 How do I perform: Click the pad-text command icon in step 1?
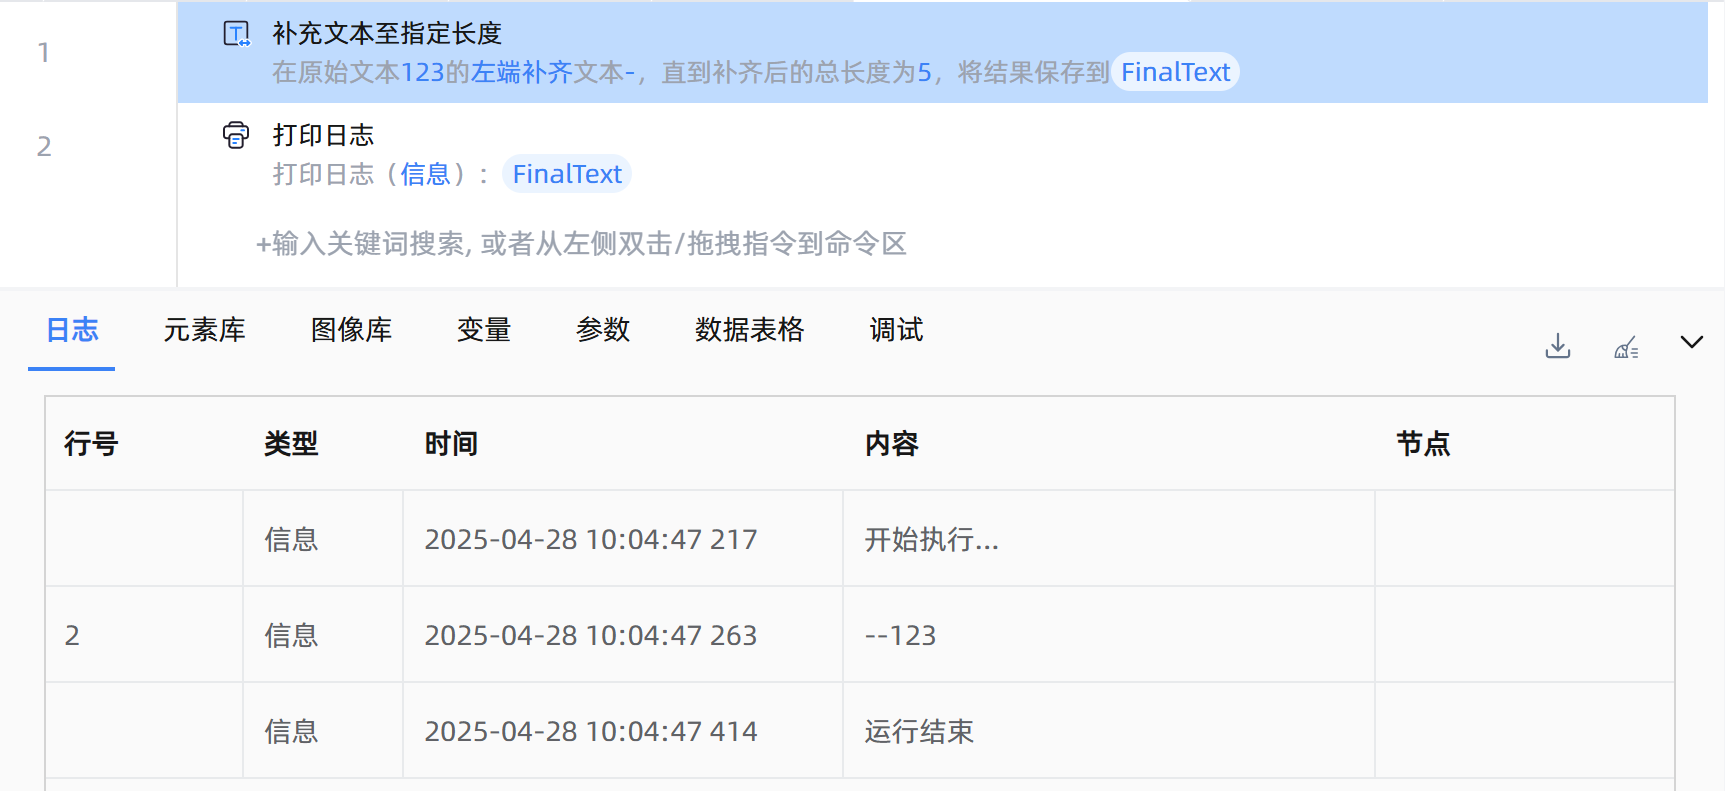[x=236, y=34]
